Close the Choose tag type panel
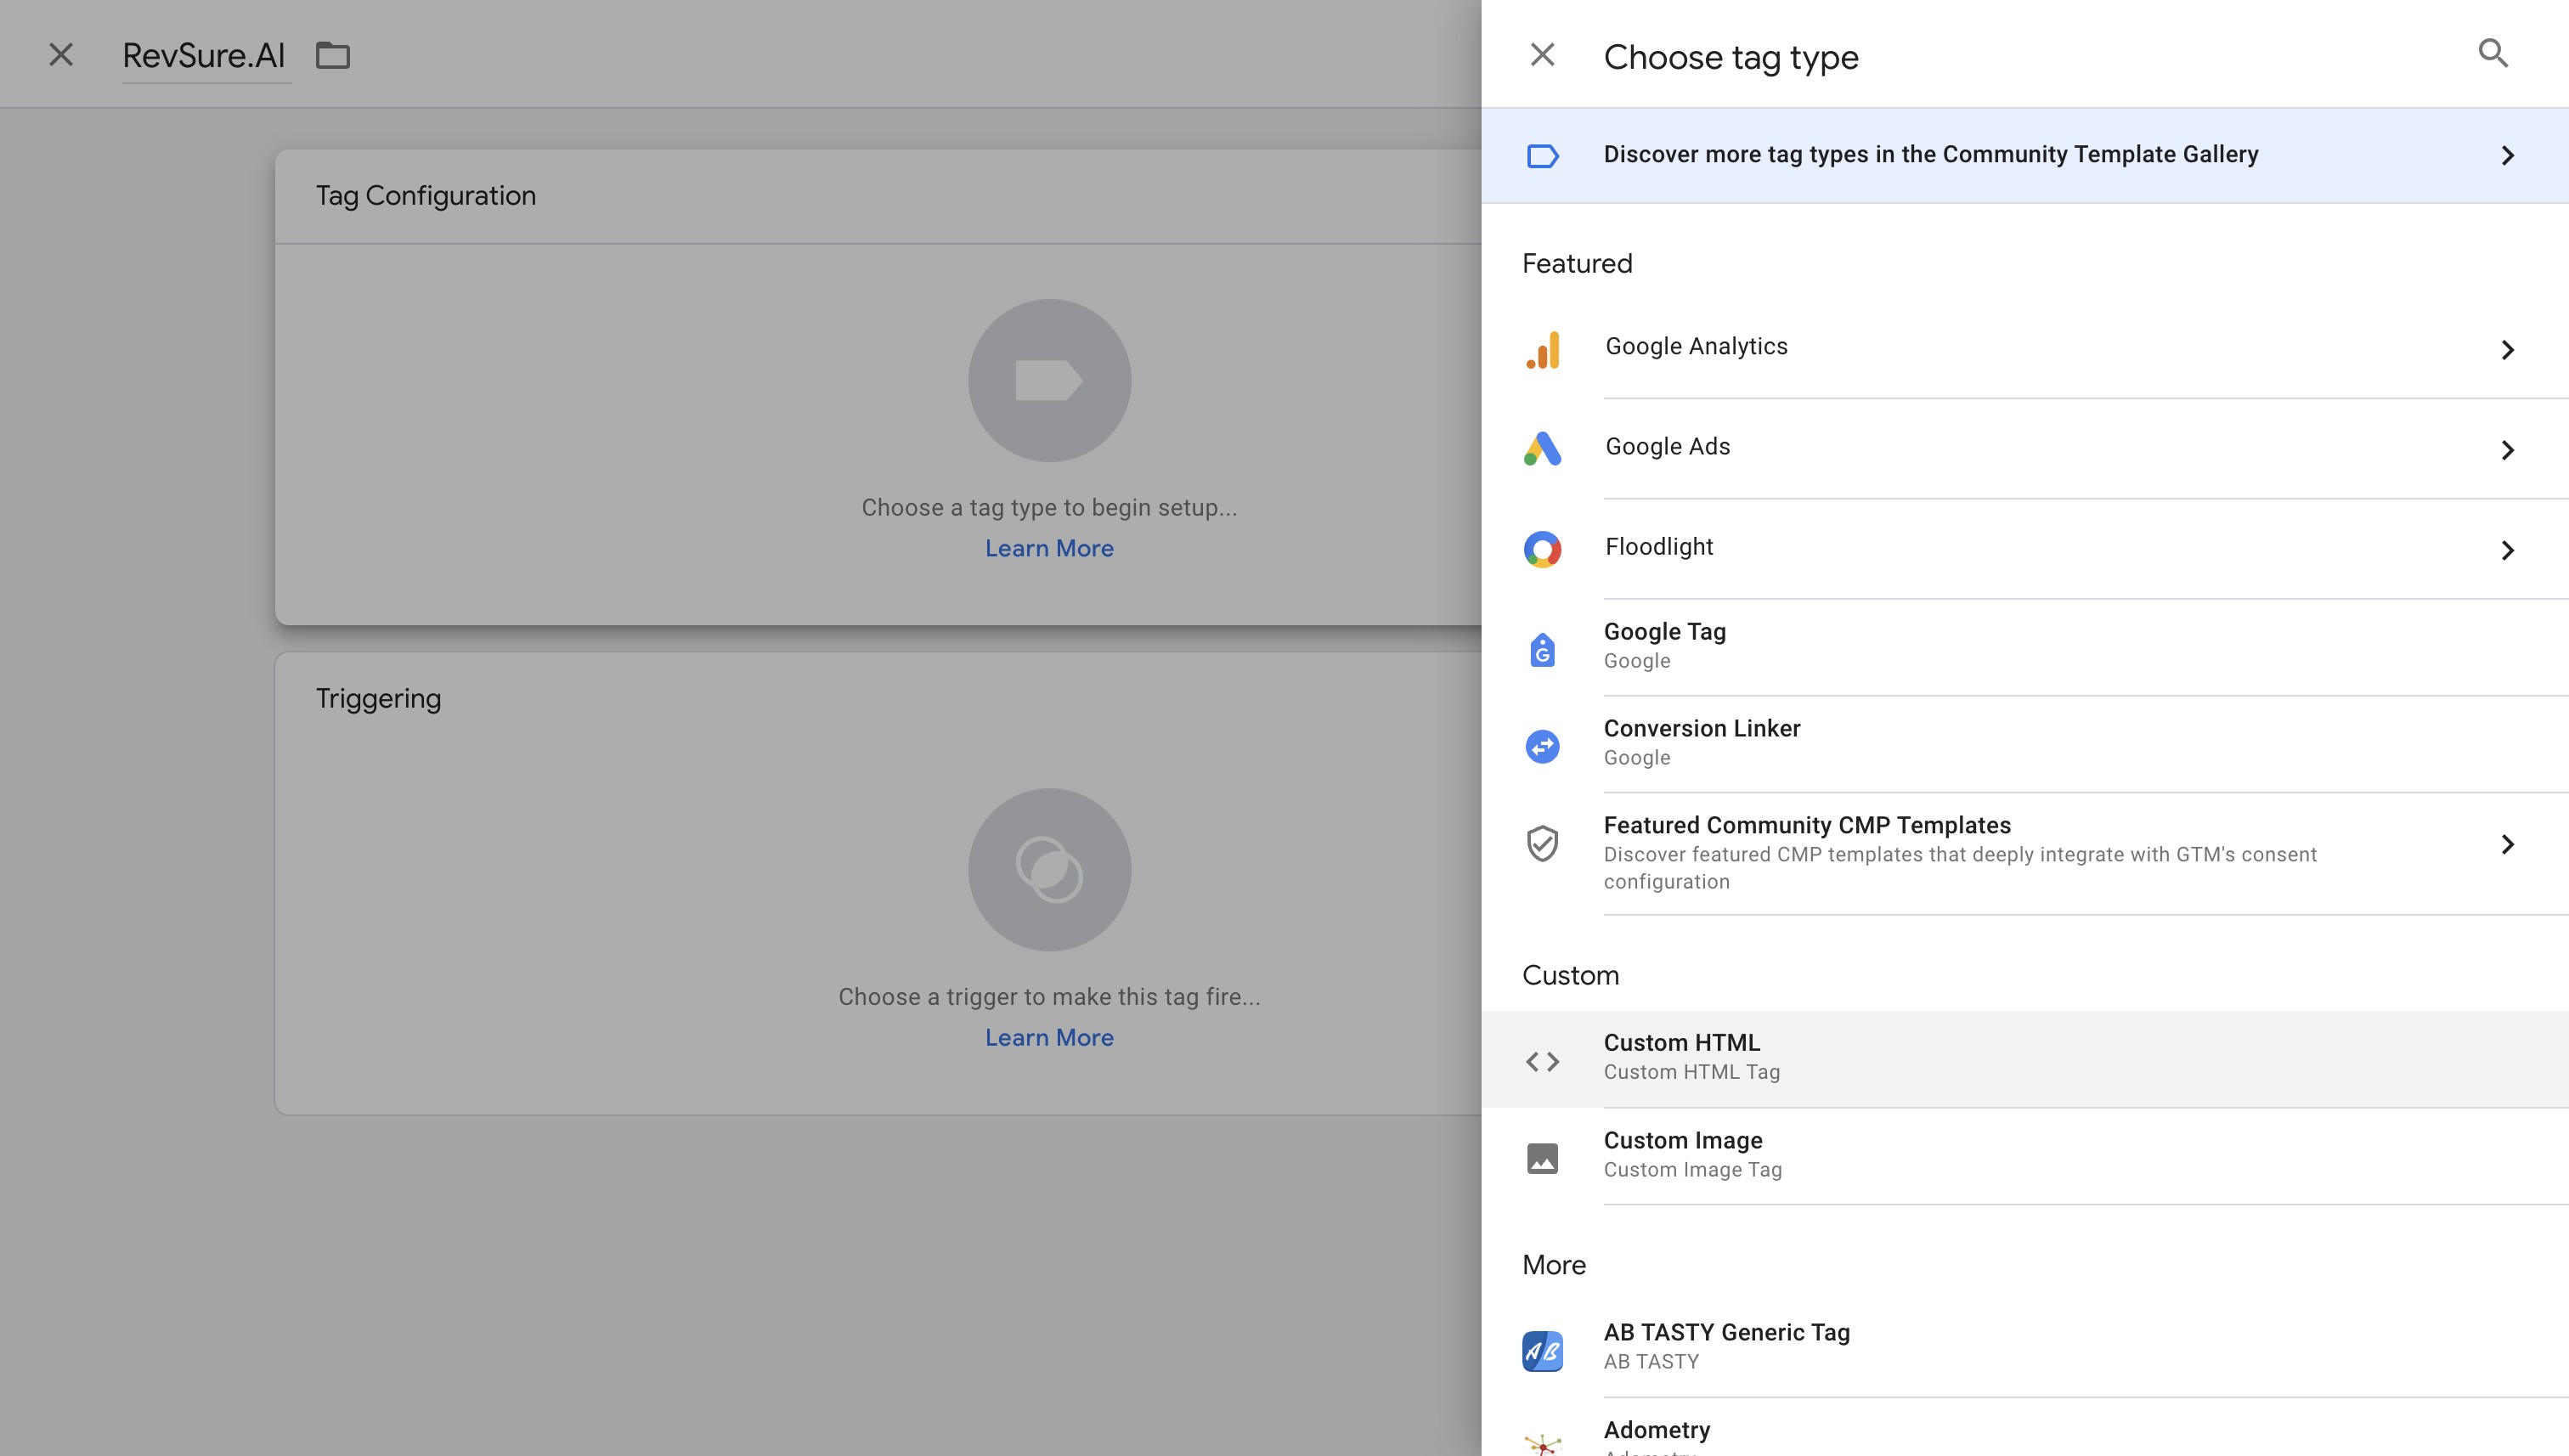This screenshot has height=1456, width=2569. pyautogui.click(x=1542, y=54)
